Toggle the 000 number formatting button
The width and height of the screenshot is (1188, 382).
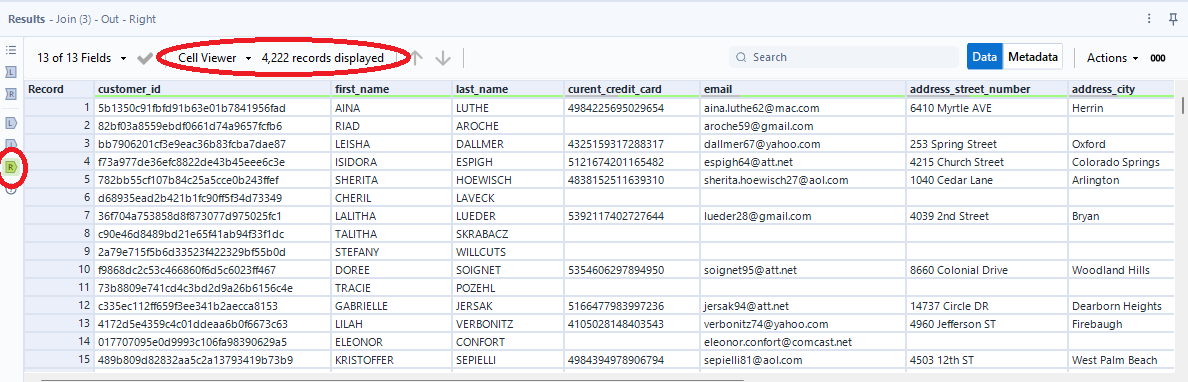(x=1158, y=58)
